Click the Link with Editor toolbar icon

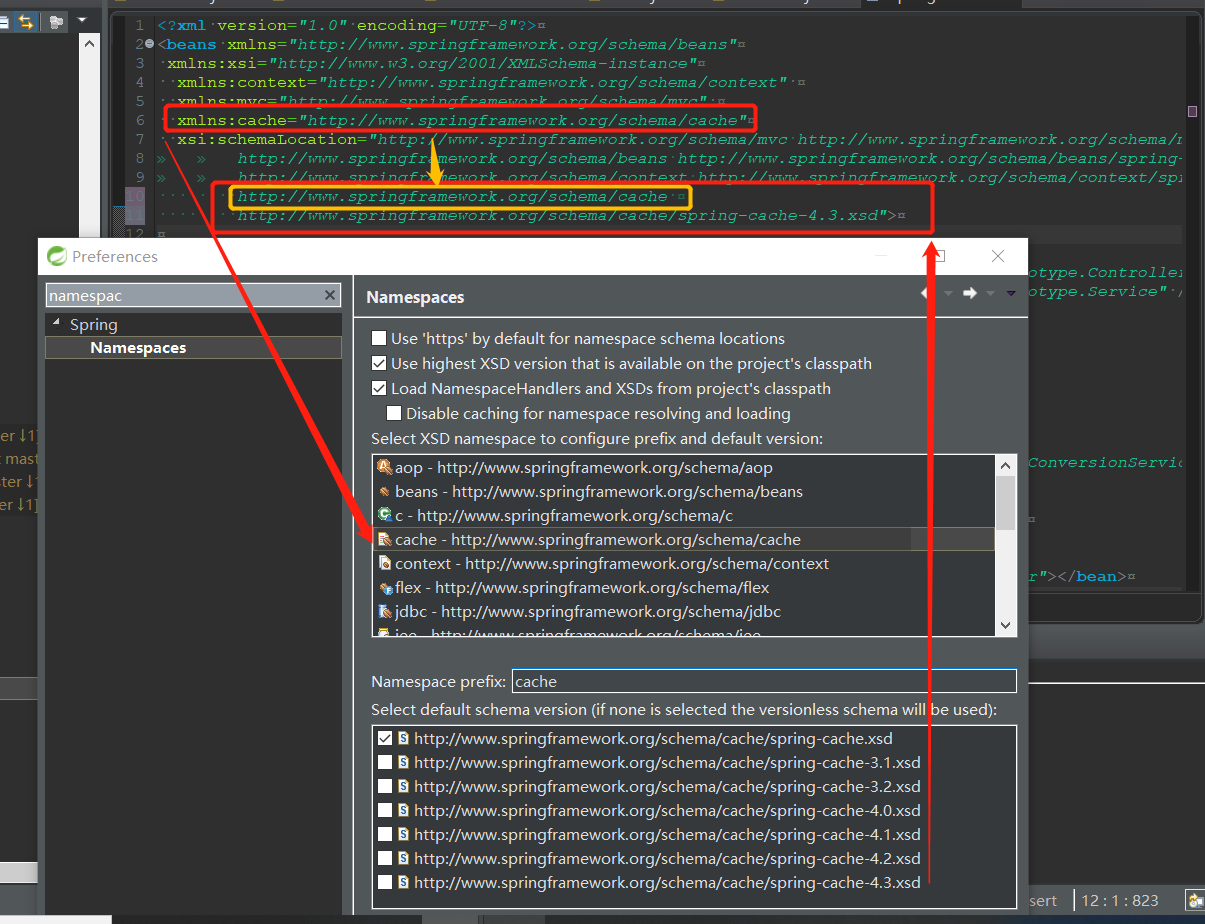25,20
